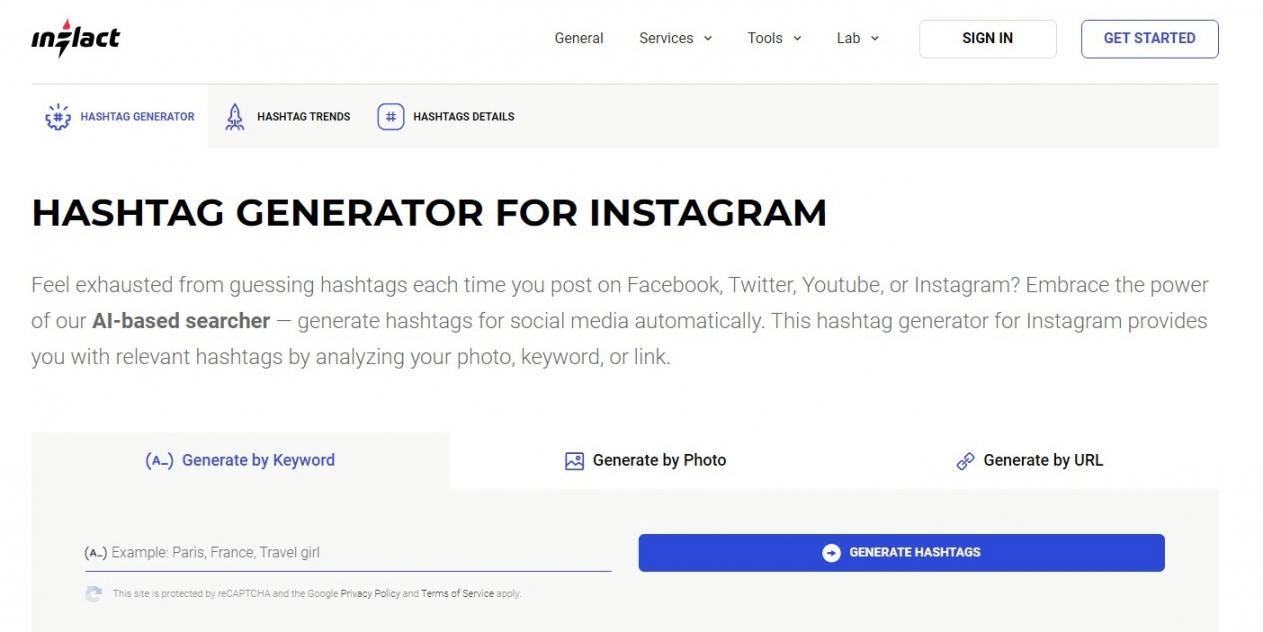Click the Hashtag Trends rocket icon
The width and height of the screenshot is (1263, 632).
pos(235,117)
